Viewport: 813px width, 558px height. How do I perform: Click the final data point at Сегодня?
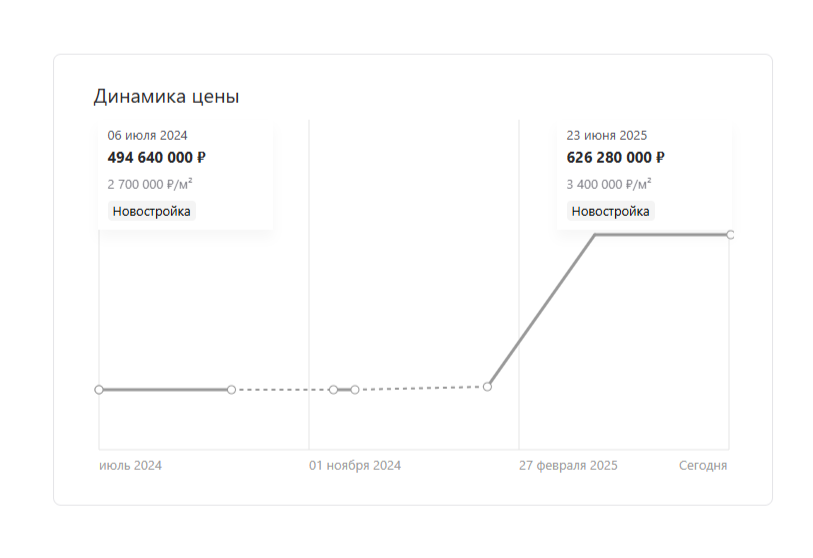[x=731, y=235]
